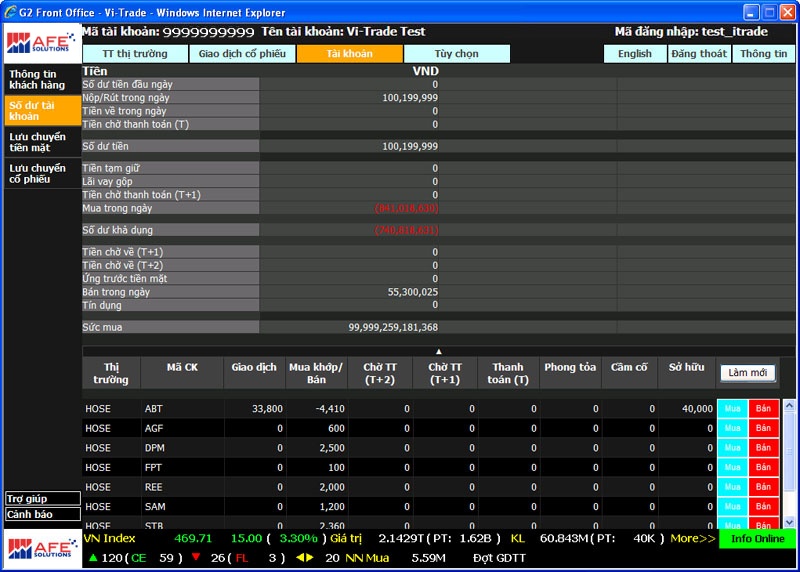Click the yellow left-right arrows ticker icon
Viewport: 800px width, 572px height.
point(305,558)
